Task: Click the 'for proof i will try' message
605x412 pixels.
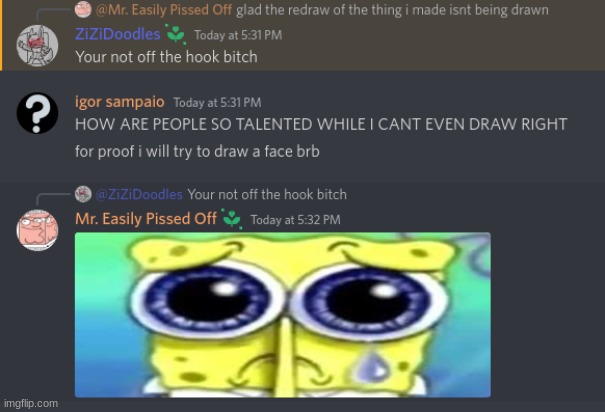Action: (197, 151)
